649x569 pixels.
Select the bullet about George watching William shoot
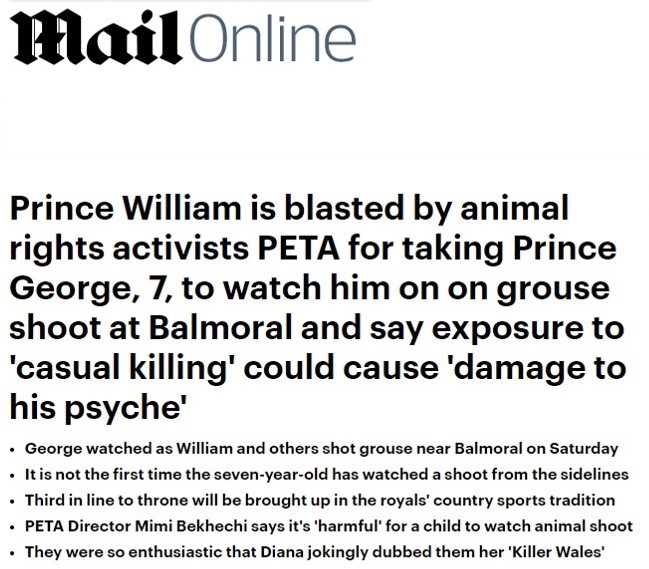(322, 448)
